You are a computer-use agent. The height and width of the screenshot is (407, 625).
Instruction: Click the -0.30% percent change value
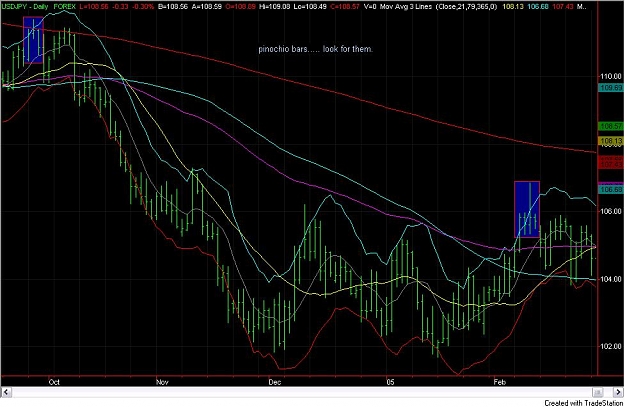(x=142, y=7)
